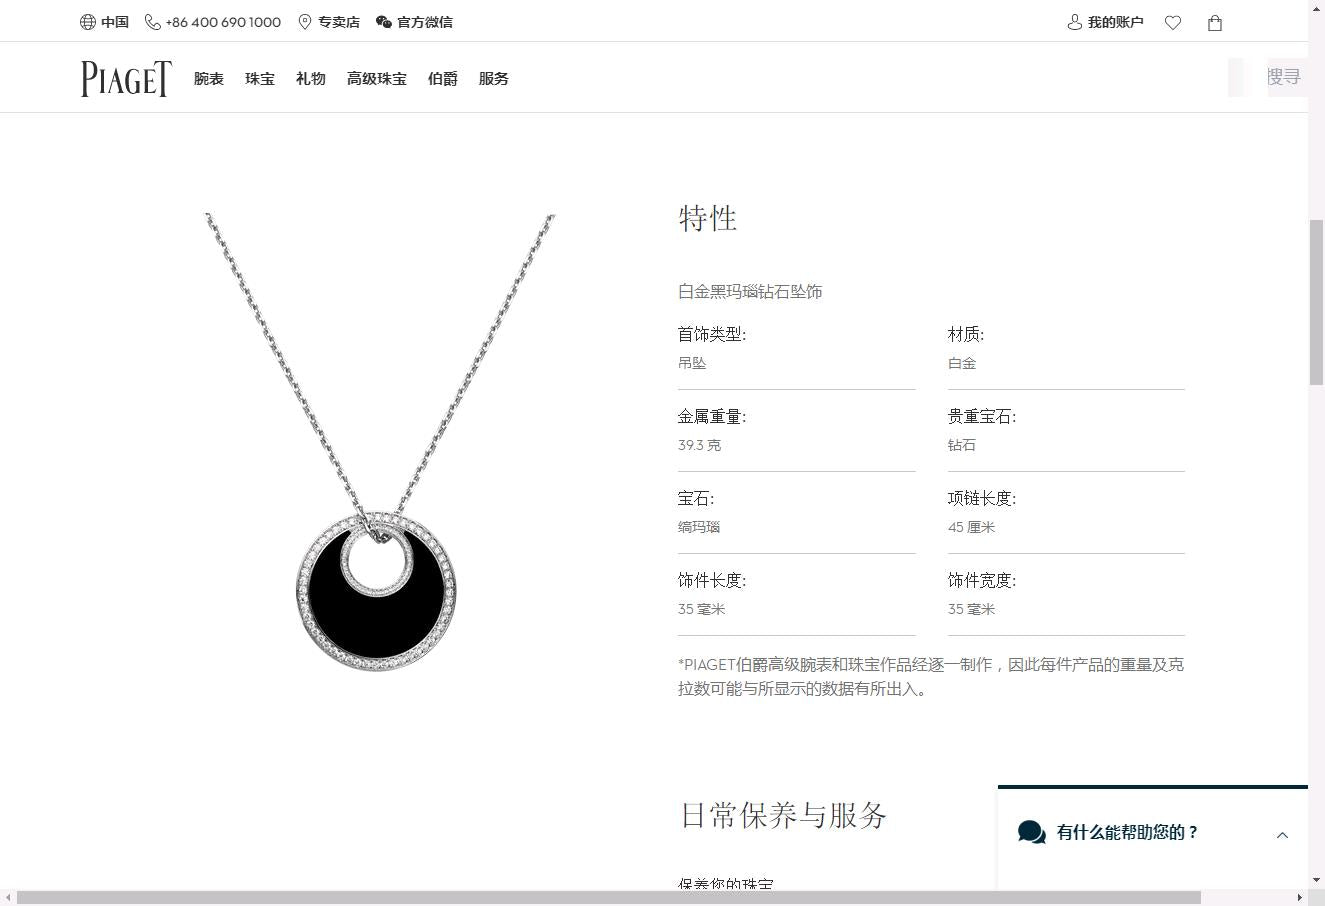
Task: Open my account via person icon
Action: point(1075,22)
